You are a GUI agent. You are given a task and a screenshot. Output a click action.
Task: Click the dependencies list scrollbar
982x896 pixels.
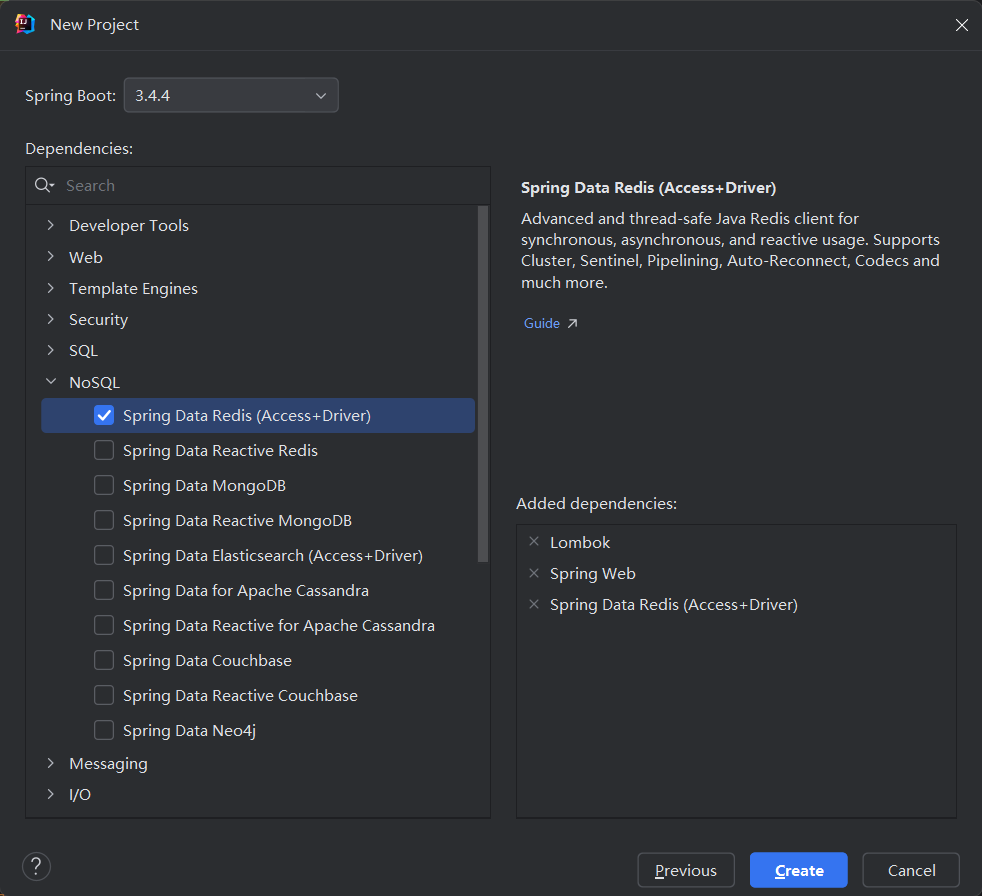[483, 384]
